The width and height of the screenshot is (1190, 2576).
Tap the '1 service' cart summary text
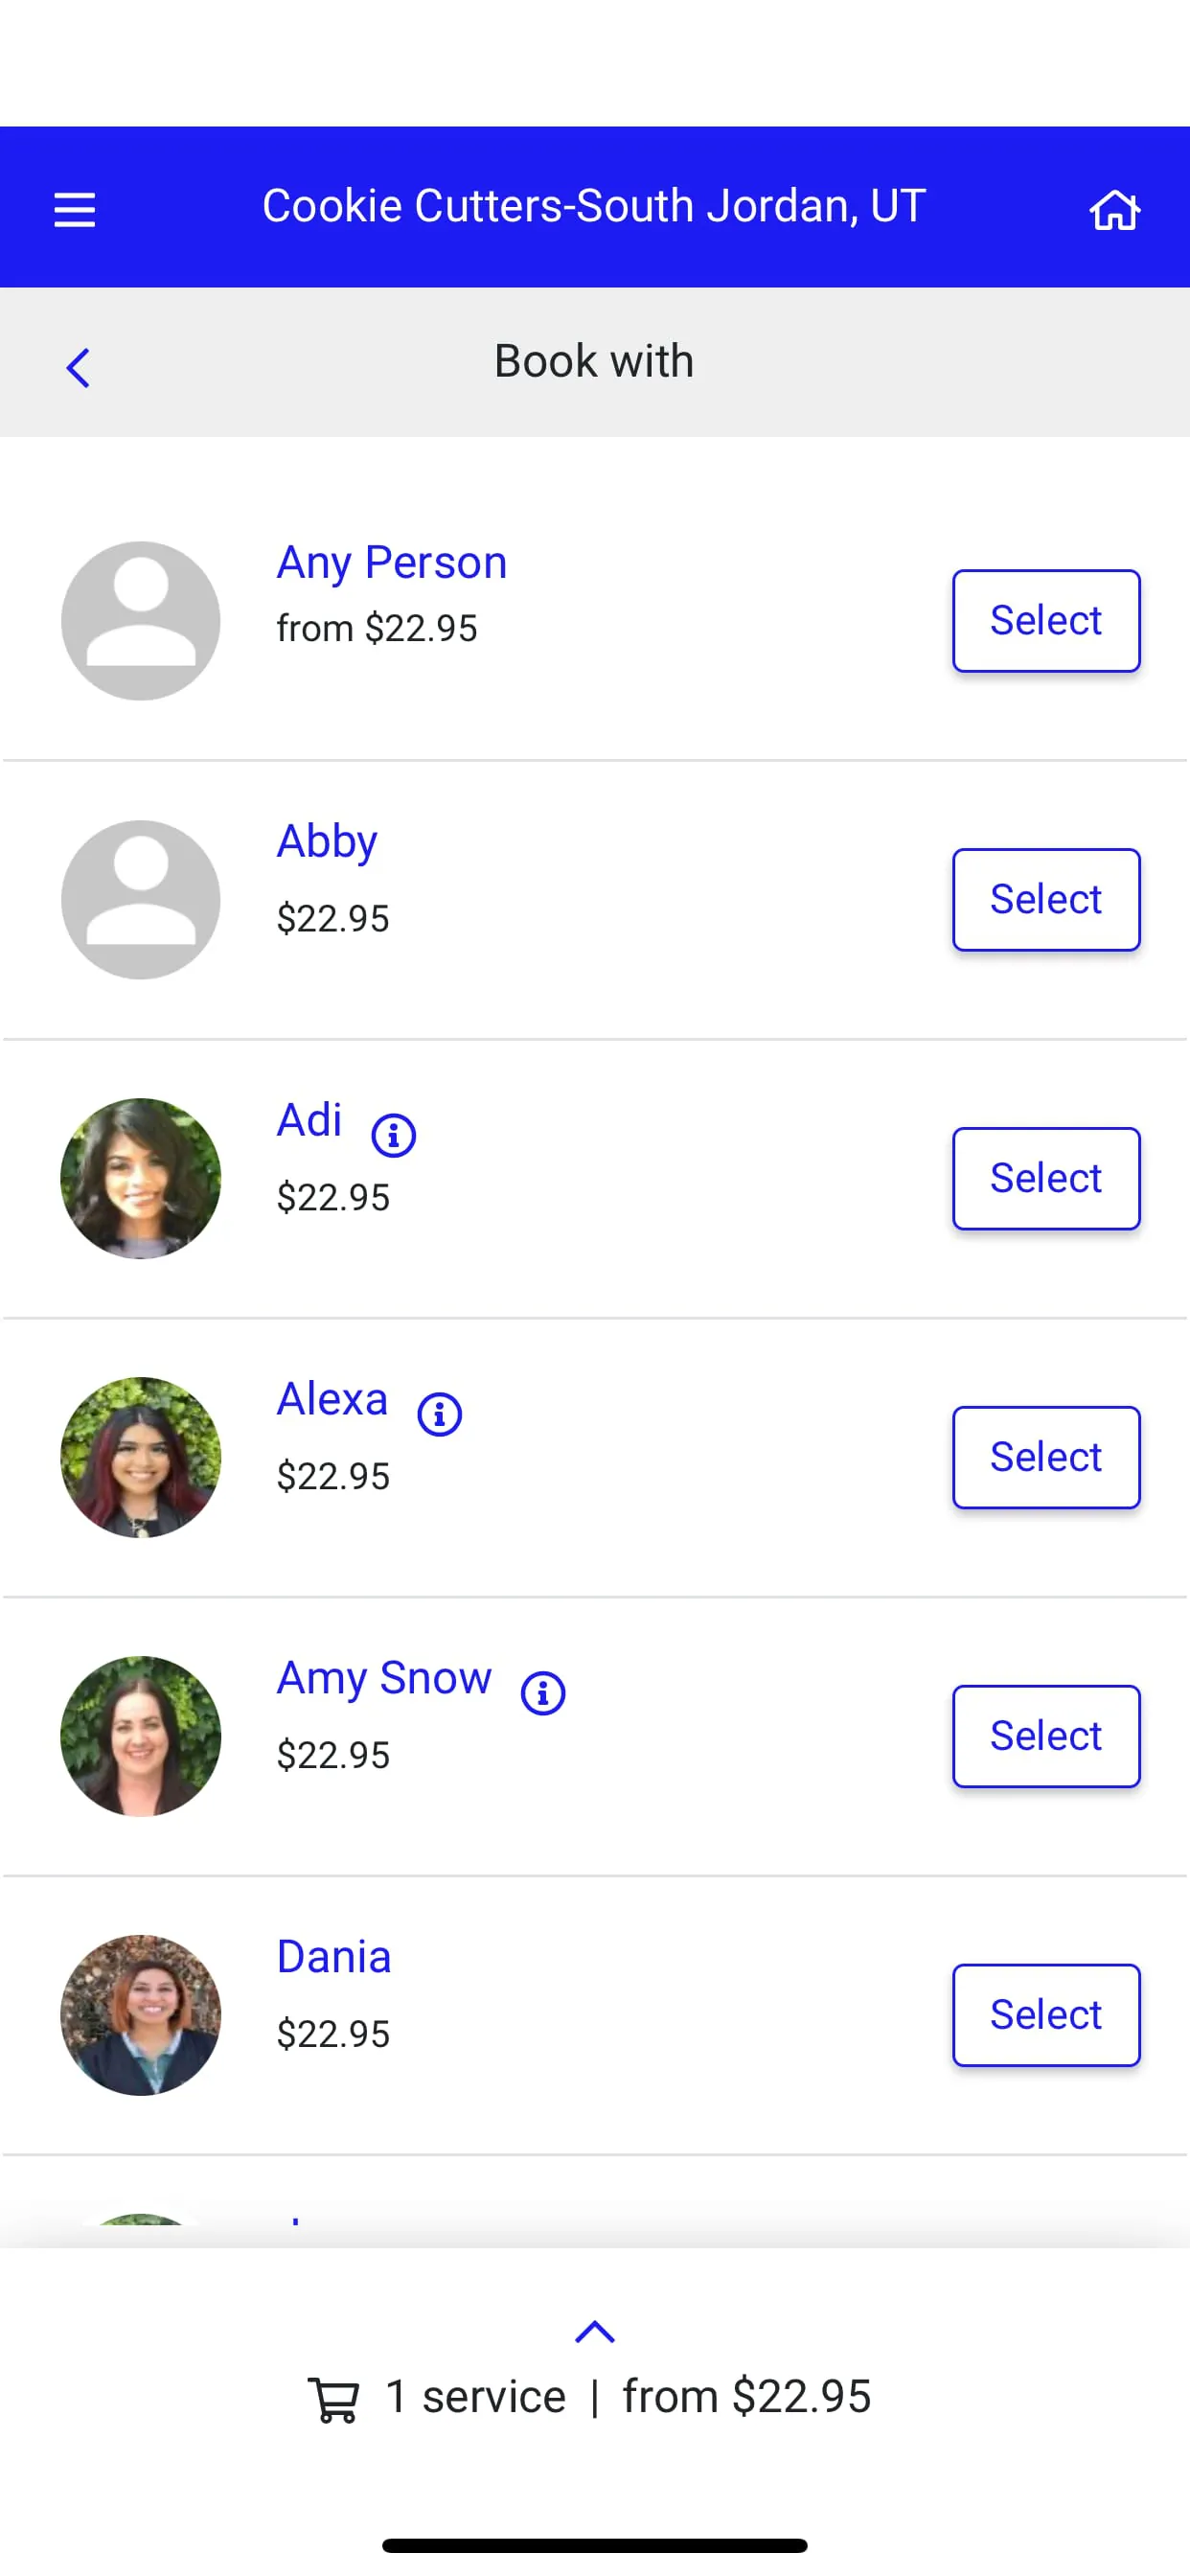click(x=475, y=2397)
